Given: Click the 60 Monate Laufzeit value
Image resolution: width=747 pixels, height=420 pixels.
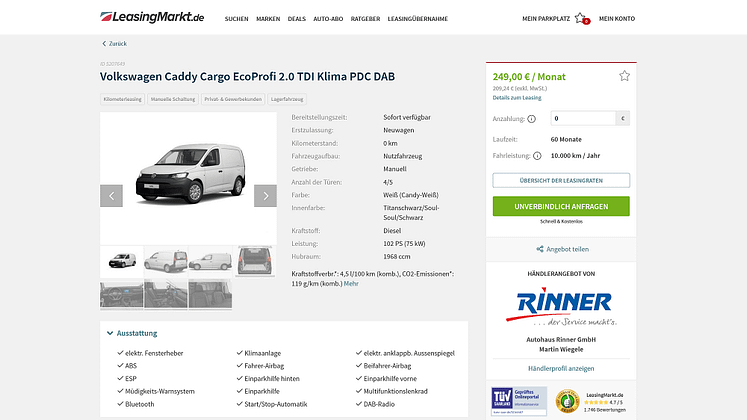Looking at the screenshot, I should [566, 140].
